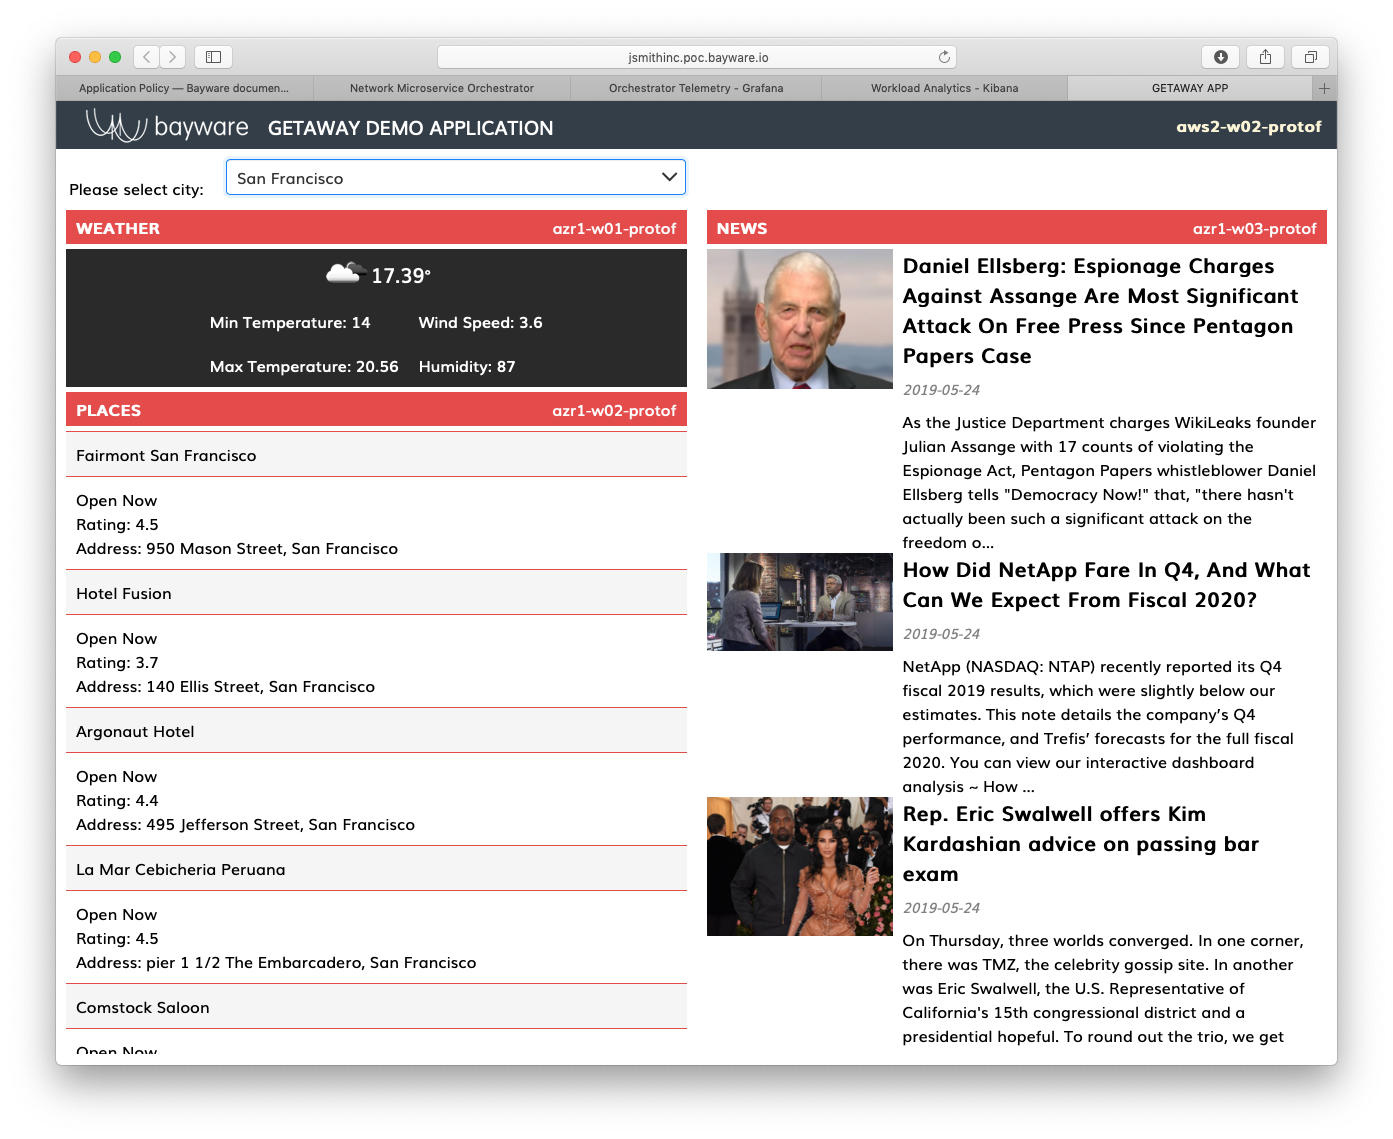
Task: Select the GETAWAY APP tab
Action: (x=1190, y=88)
